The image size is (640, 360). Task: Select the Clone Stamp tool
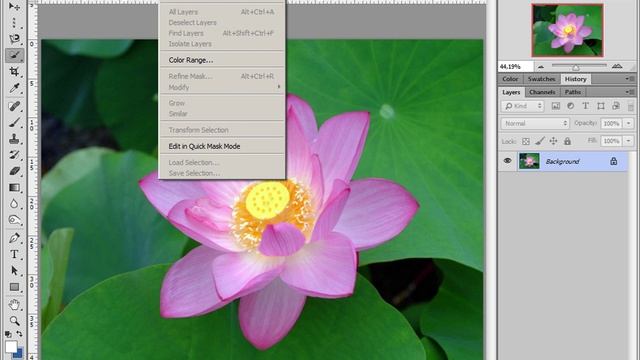click(14, 139)
